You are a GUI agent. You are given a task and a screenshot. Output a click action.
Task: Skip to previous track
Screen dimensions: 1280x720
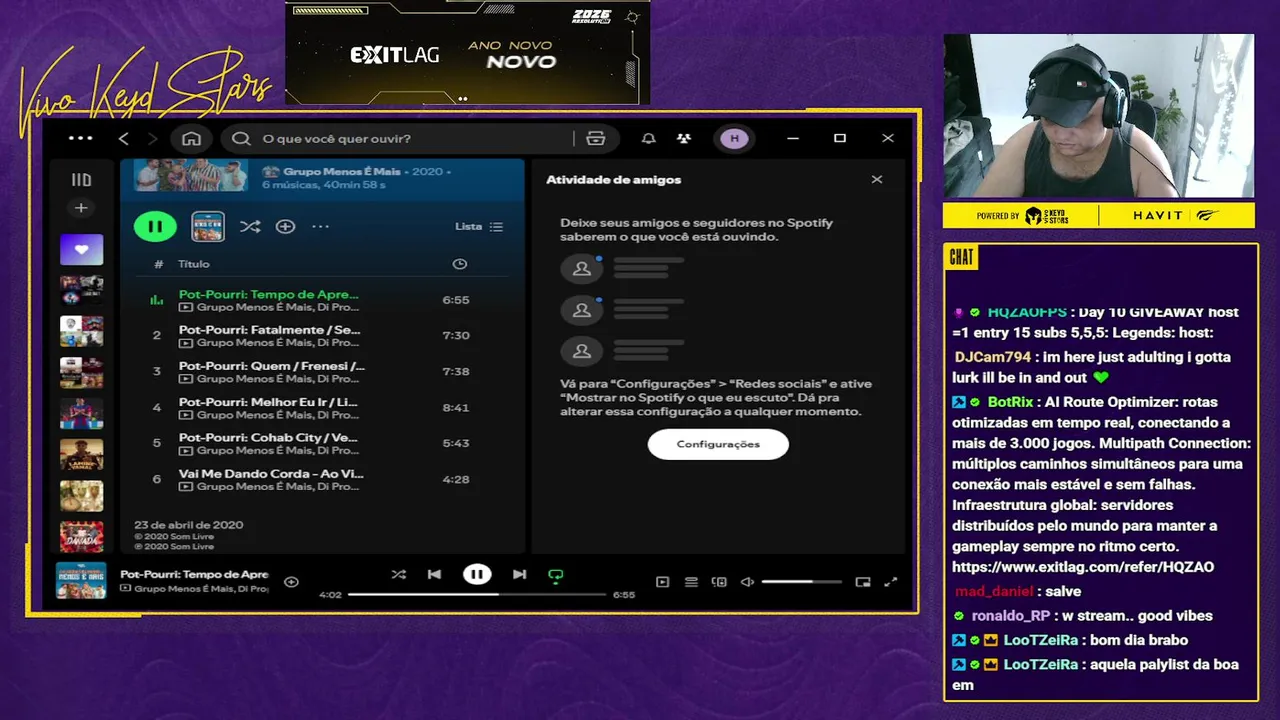coord(434,574)
